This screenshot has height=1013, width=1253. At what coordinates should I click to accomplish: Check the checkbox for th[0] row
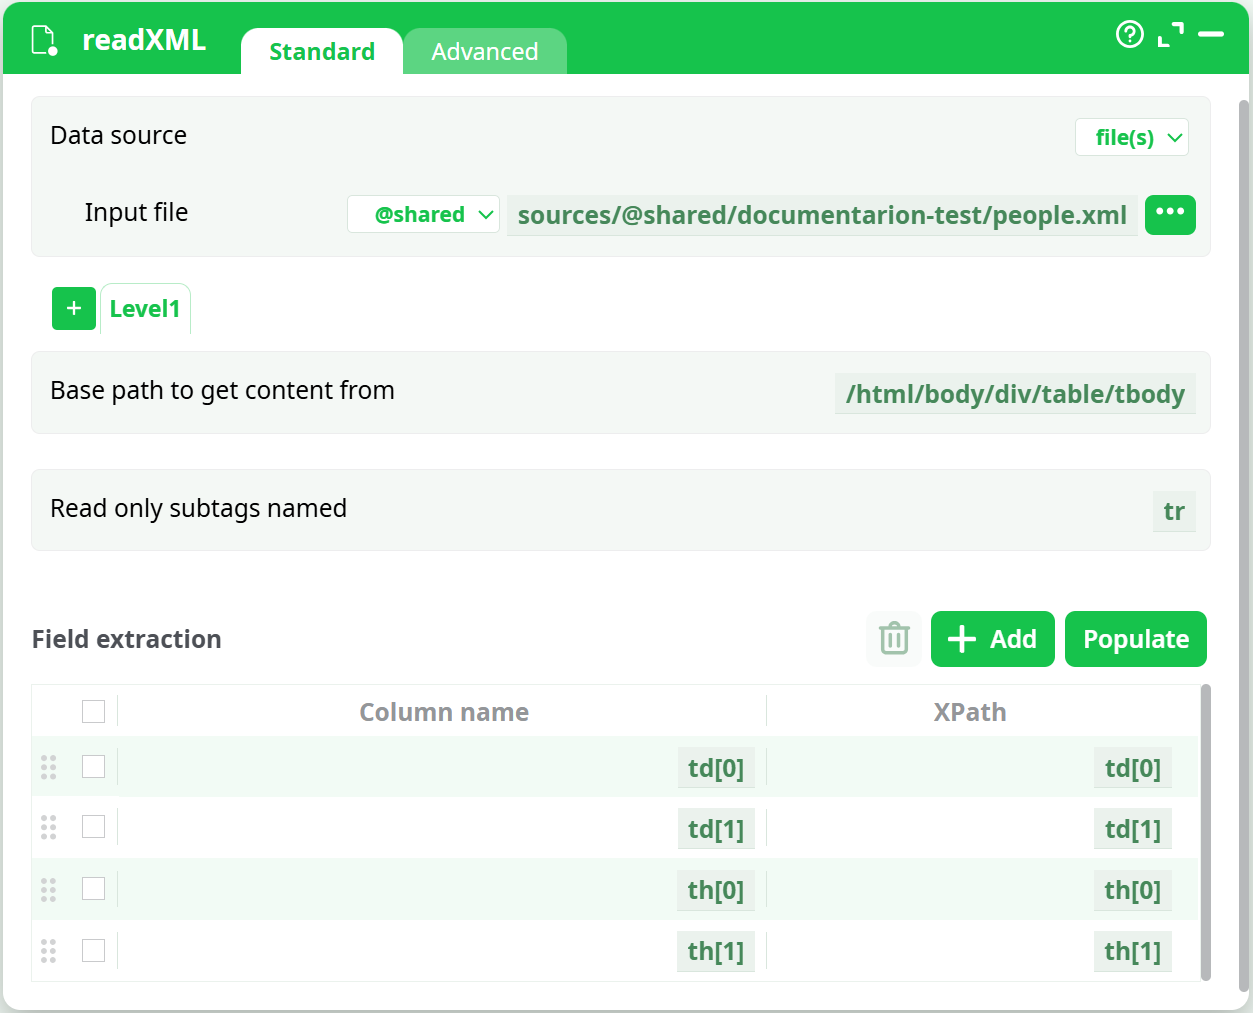93,889
